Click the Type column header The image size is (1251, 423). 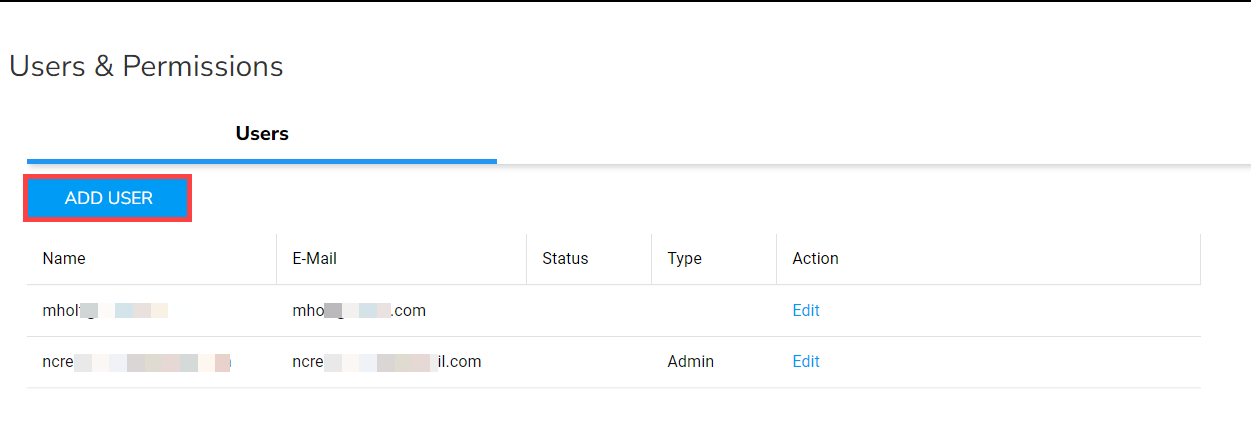coord(684,258)
